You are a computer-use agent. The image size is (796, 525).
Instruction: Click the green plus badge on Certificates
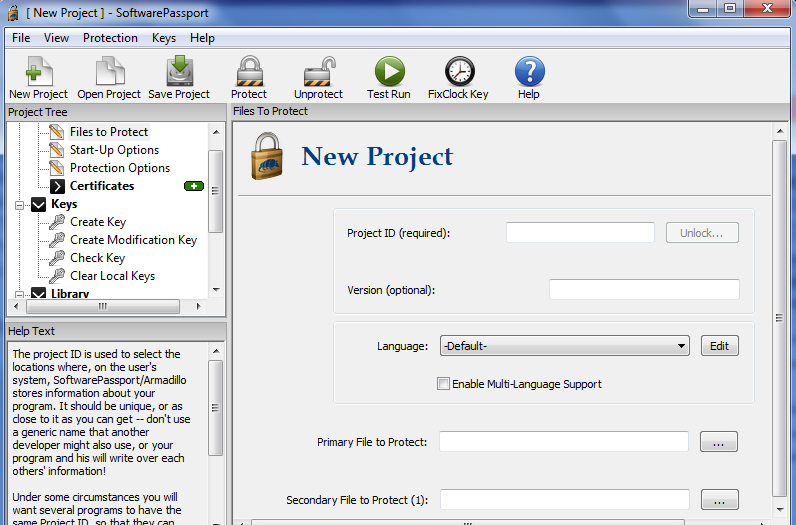194,186
